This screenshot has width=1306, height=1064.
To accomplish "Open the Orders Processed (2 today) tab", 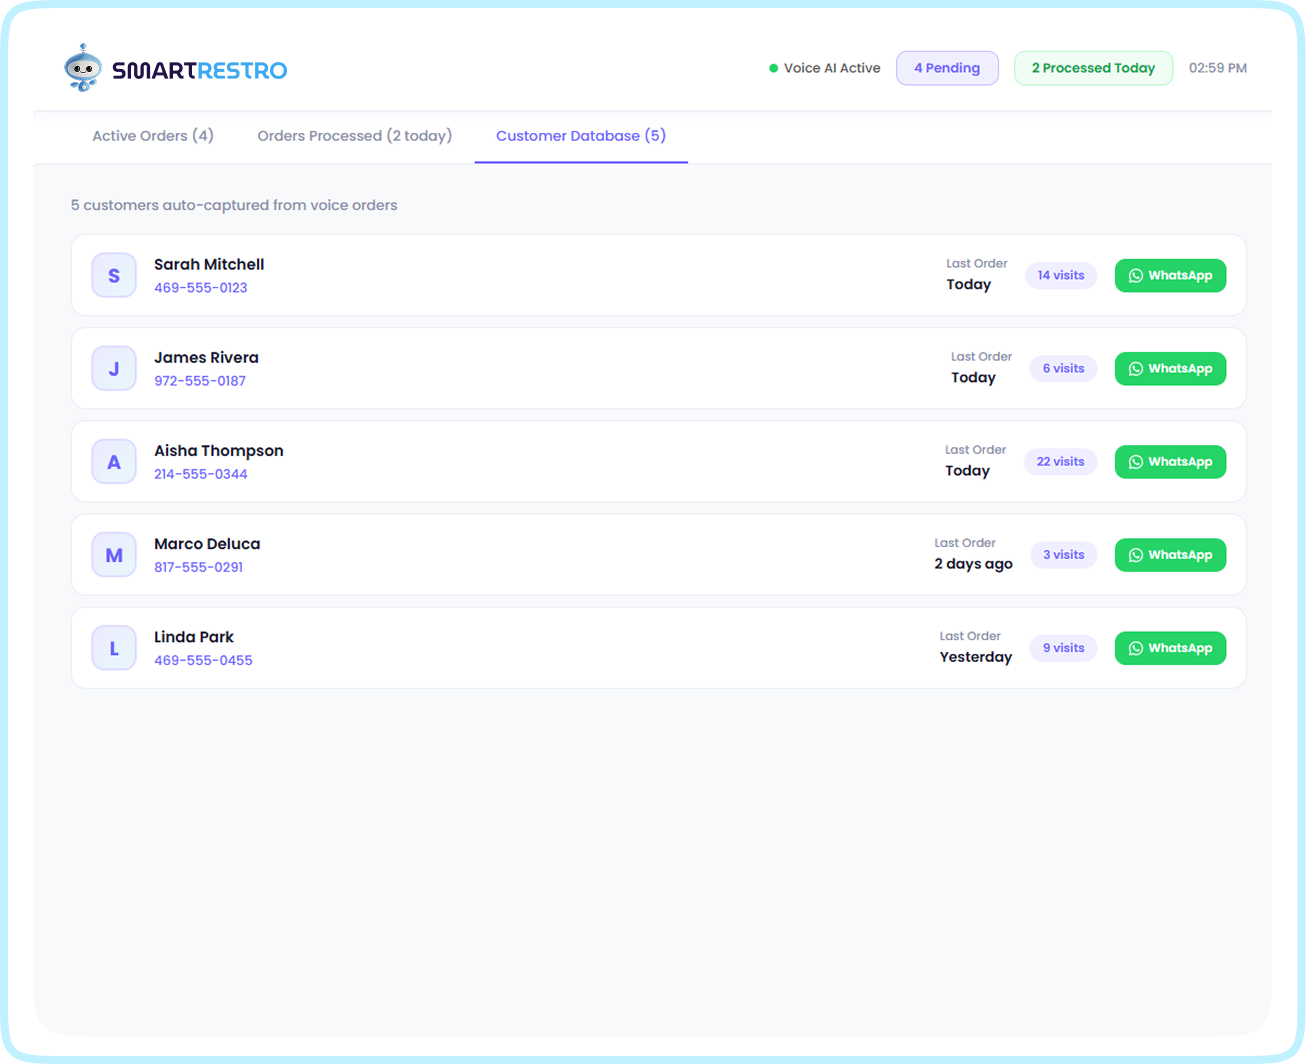I will (x=355, y=136).
